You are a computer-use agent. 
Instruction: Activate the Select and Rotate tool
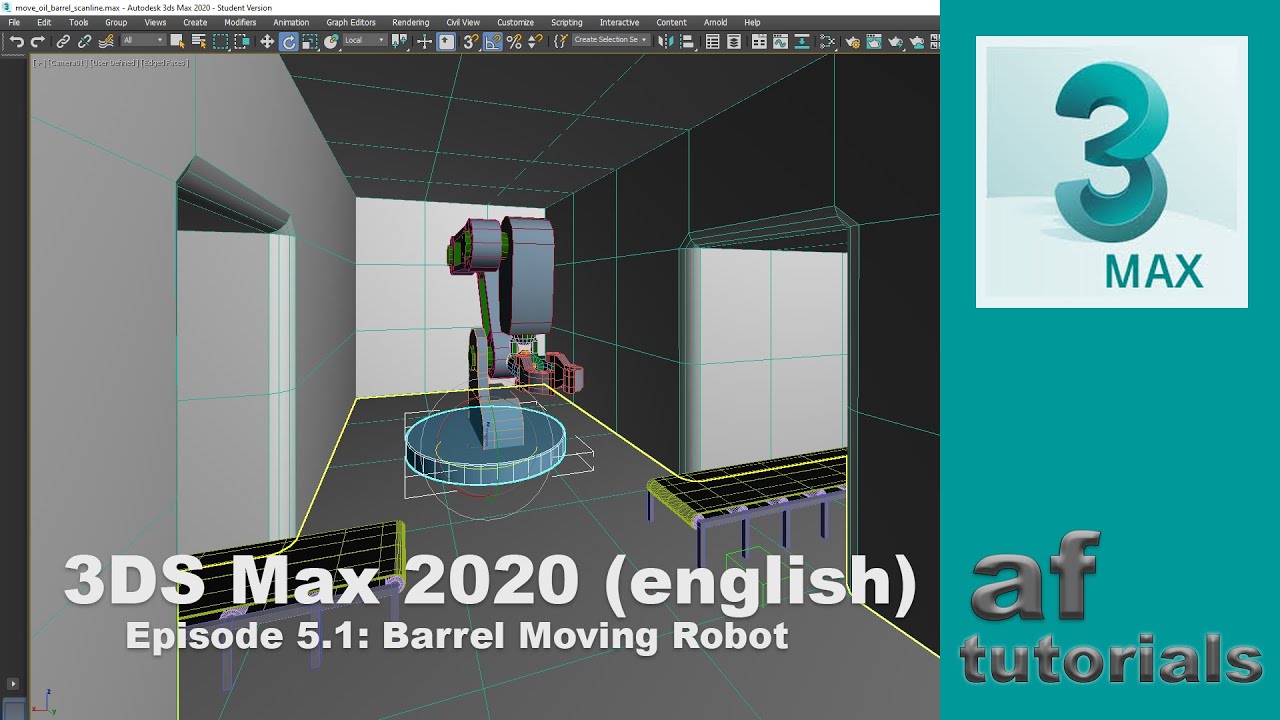288,41
